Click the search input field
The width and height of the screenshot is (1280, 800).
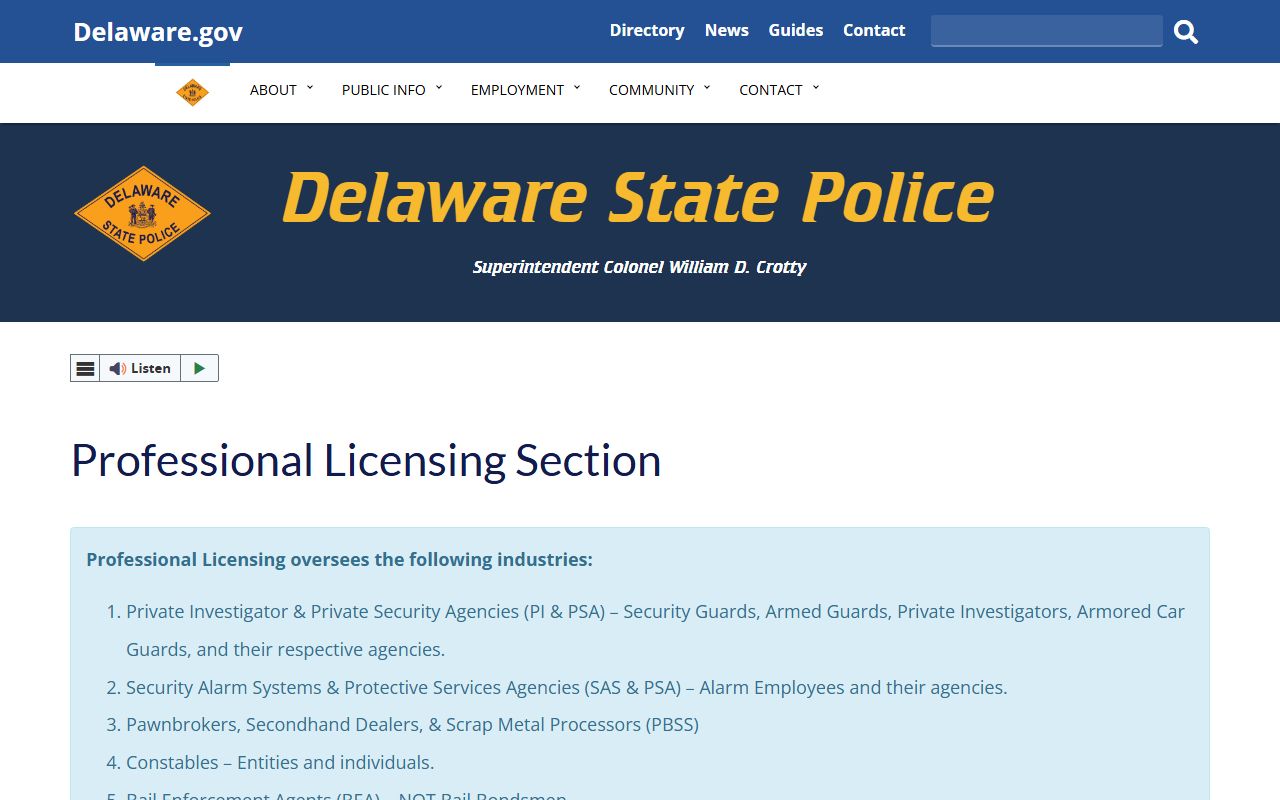pyautogui.click(x=1046, y=31)
